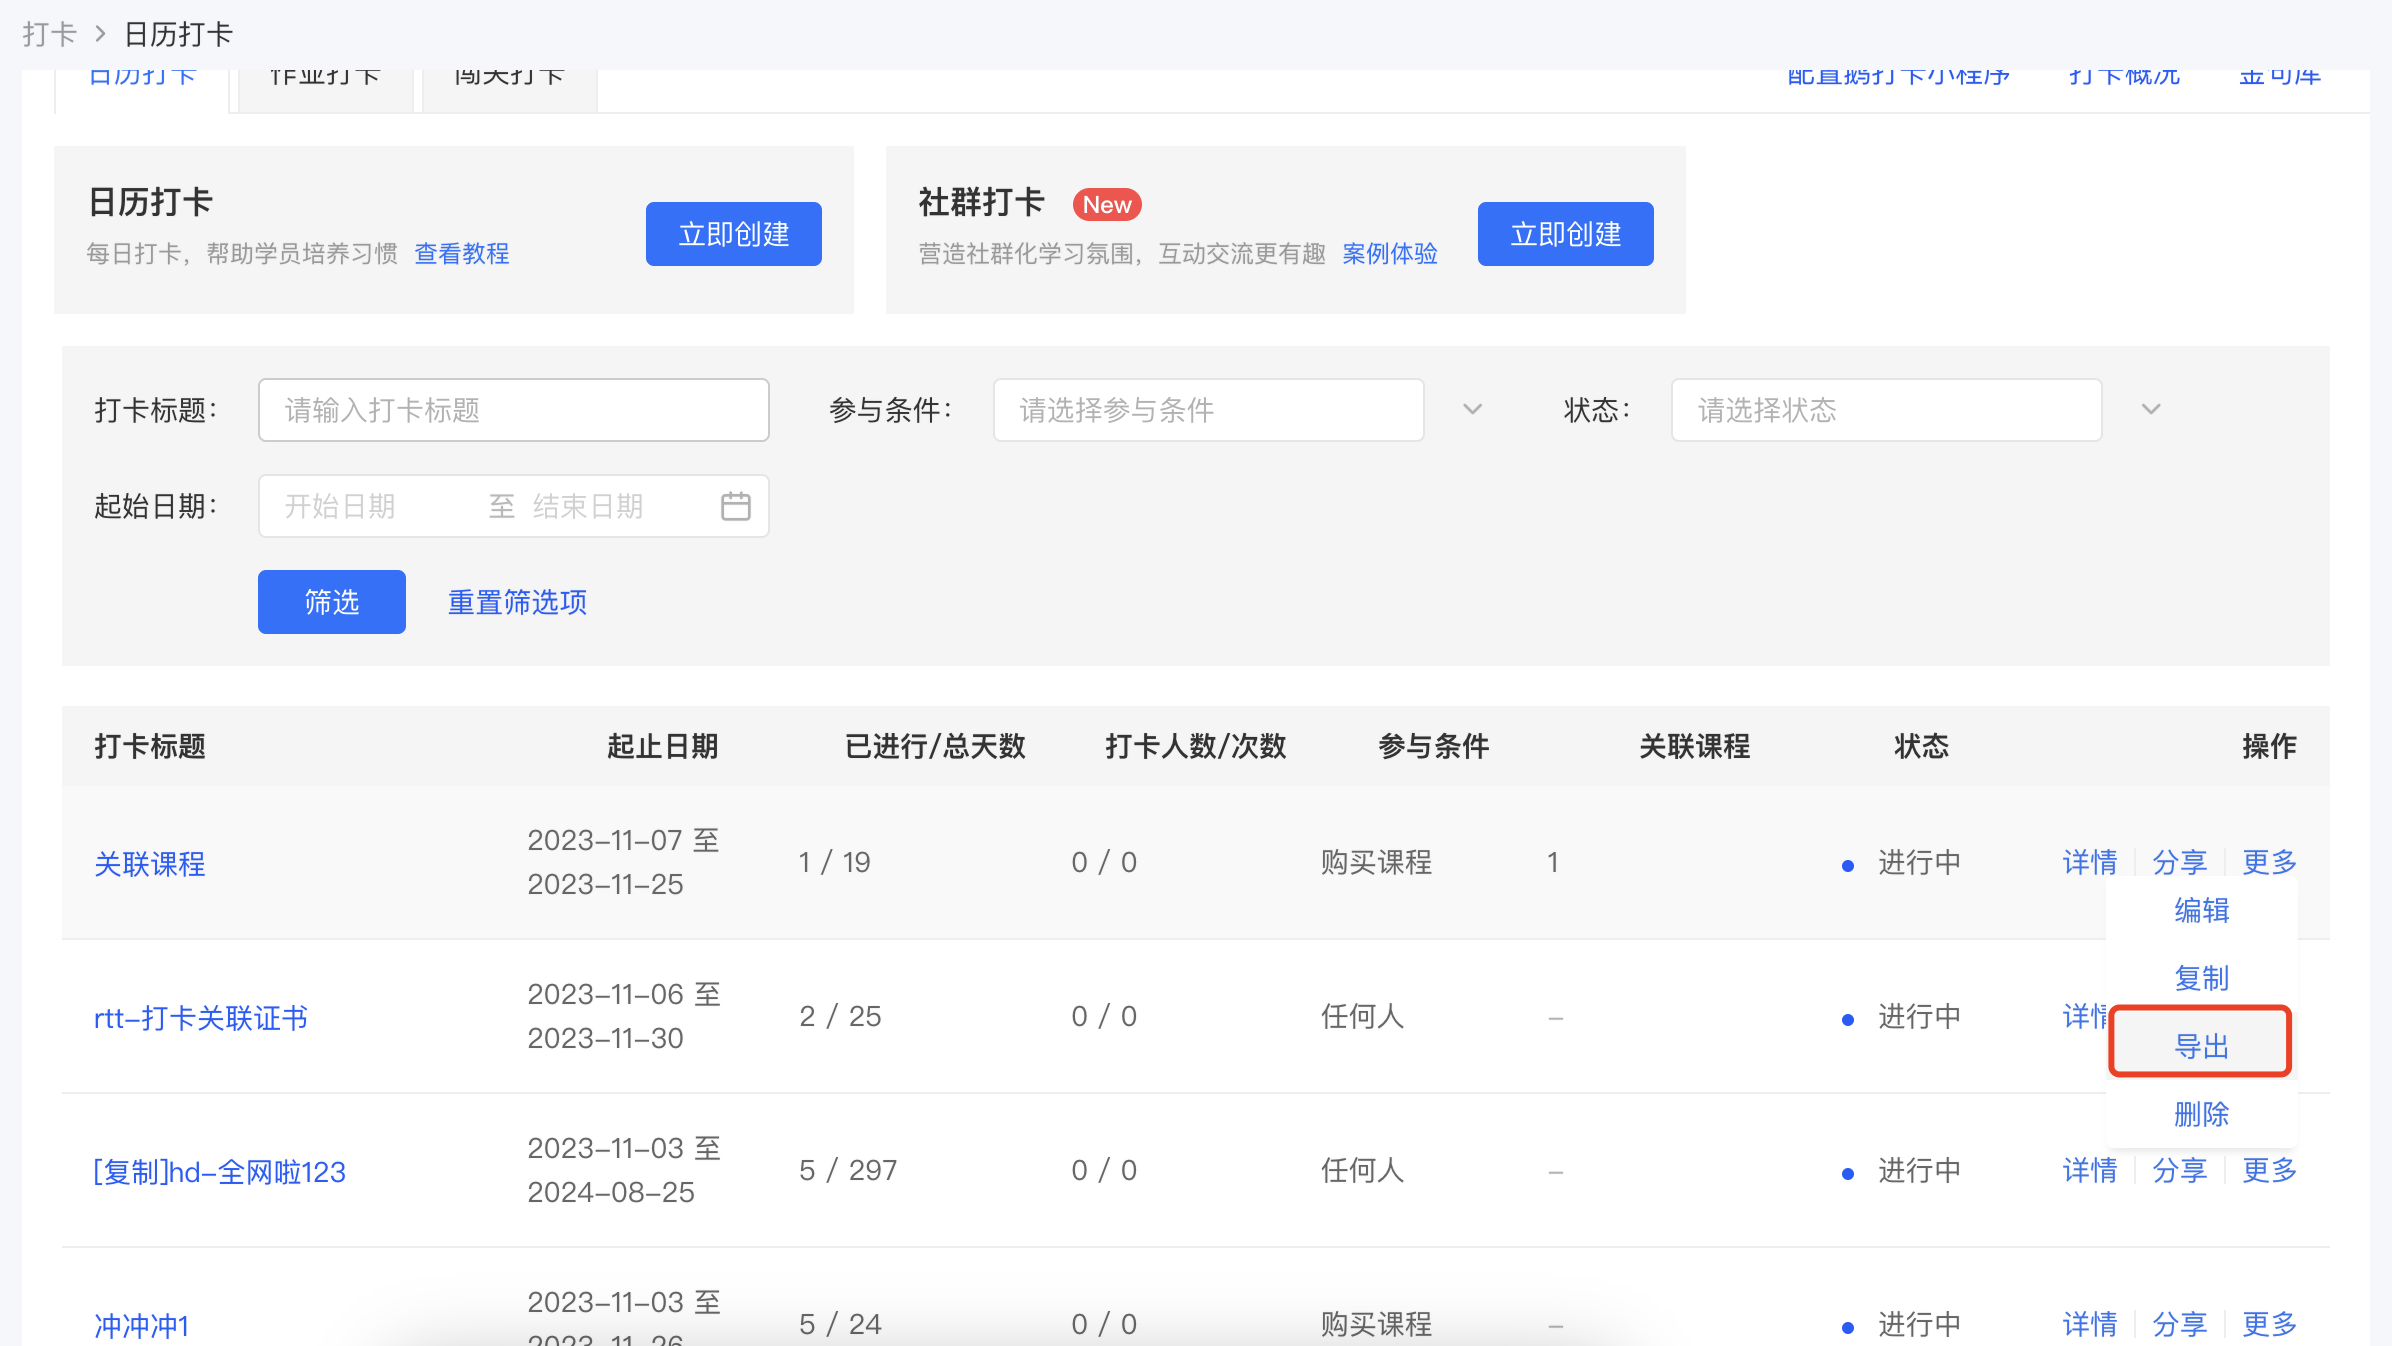
Task: Open the 关联课程 check-in title link
Action: [150, 864]
